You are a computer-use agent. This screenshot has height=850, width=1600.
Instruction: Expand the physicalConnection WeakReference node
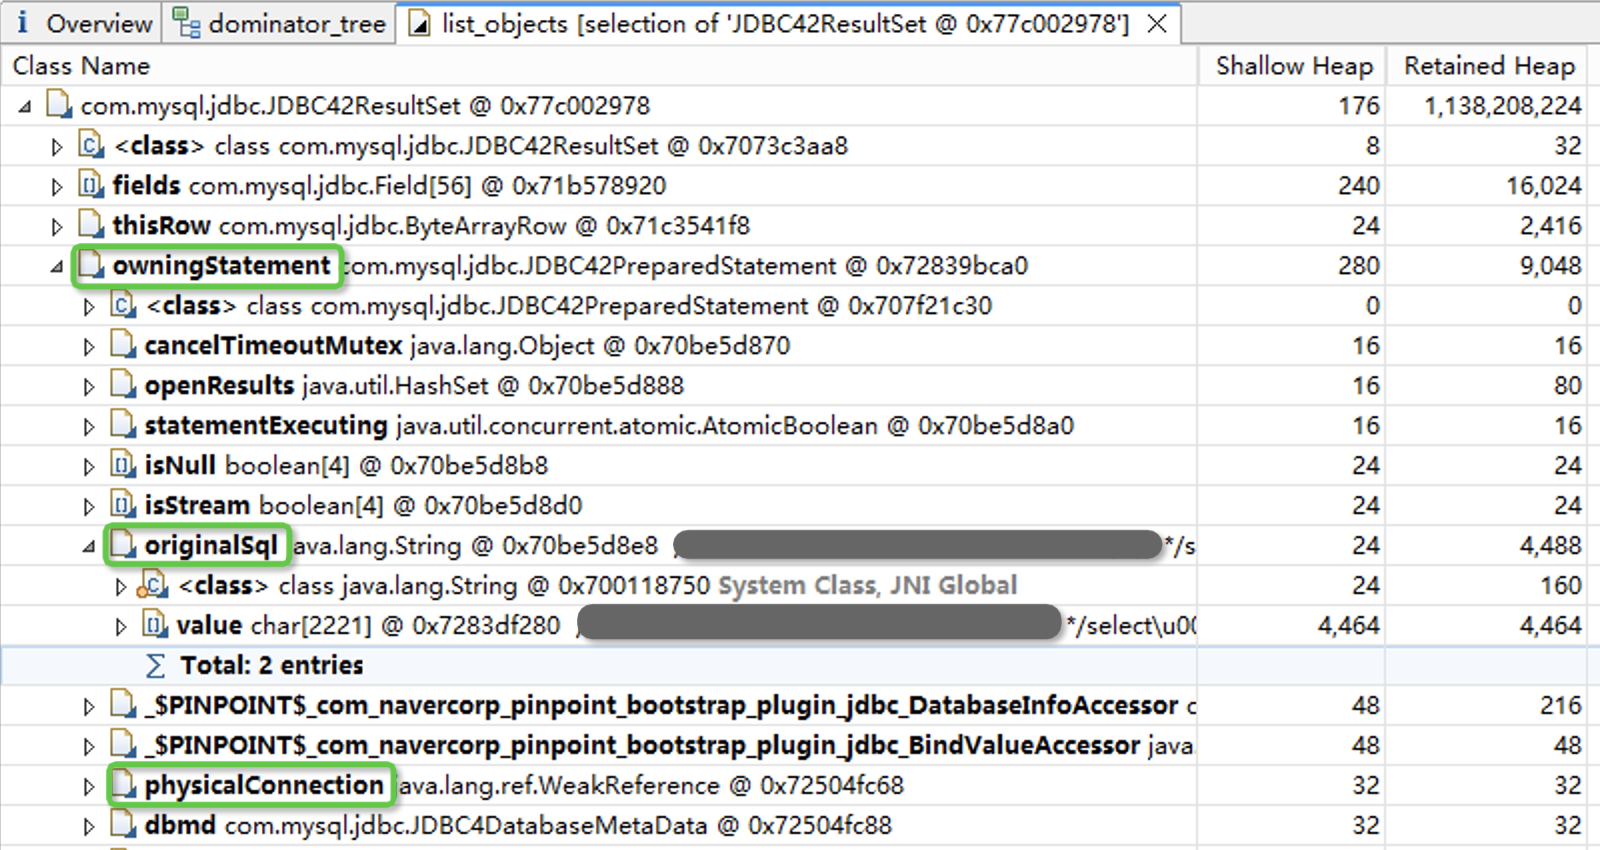(x=89, y=787)
